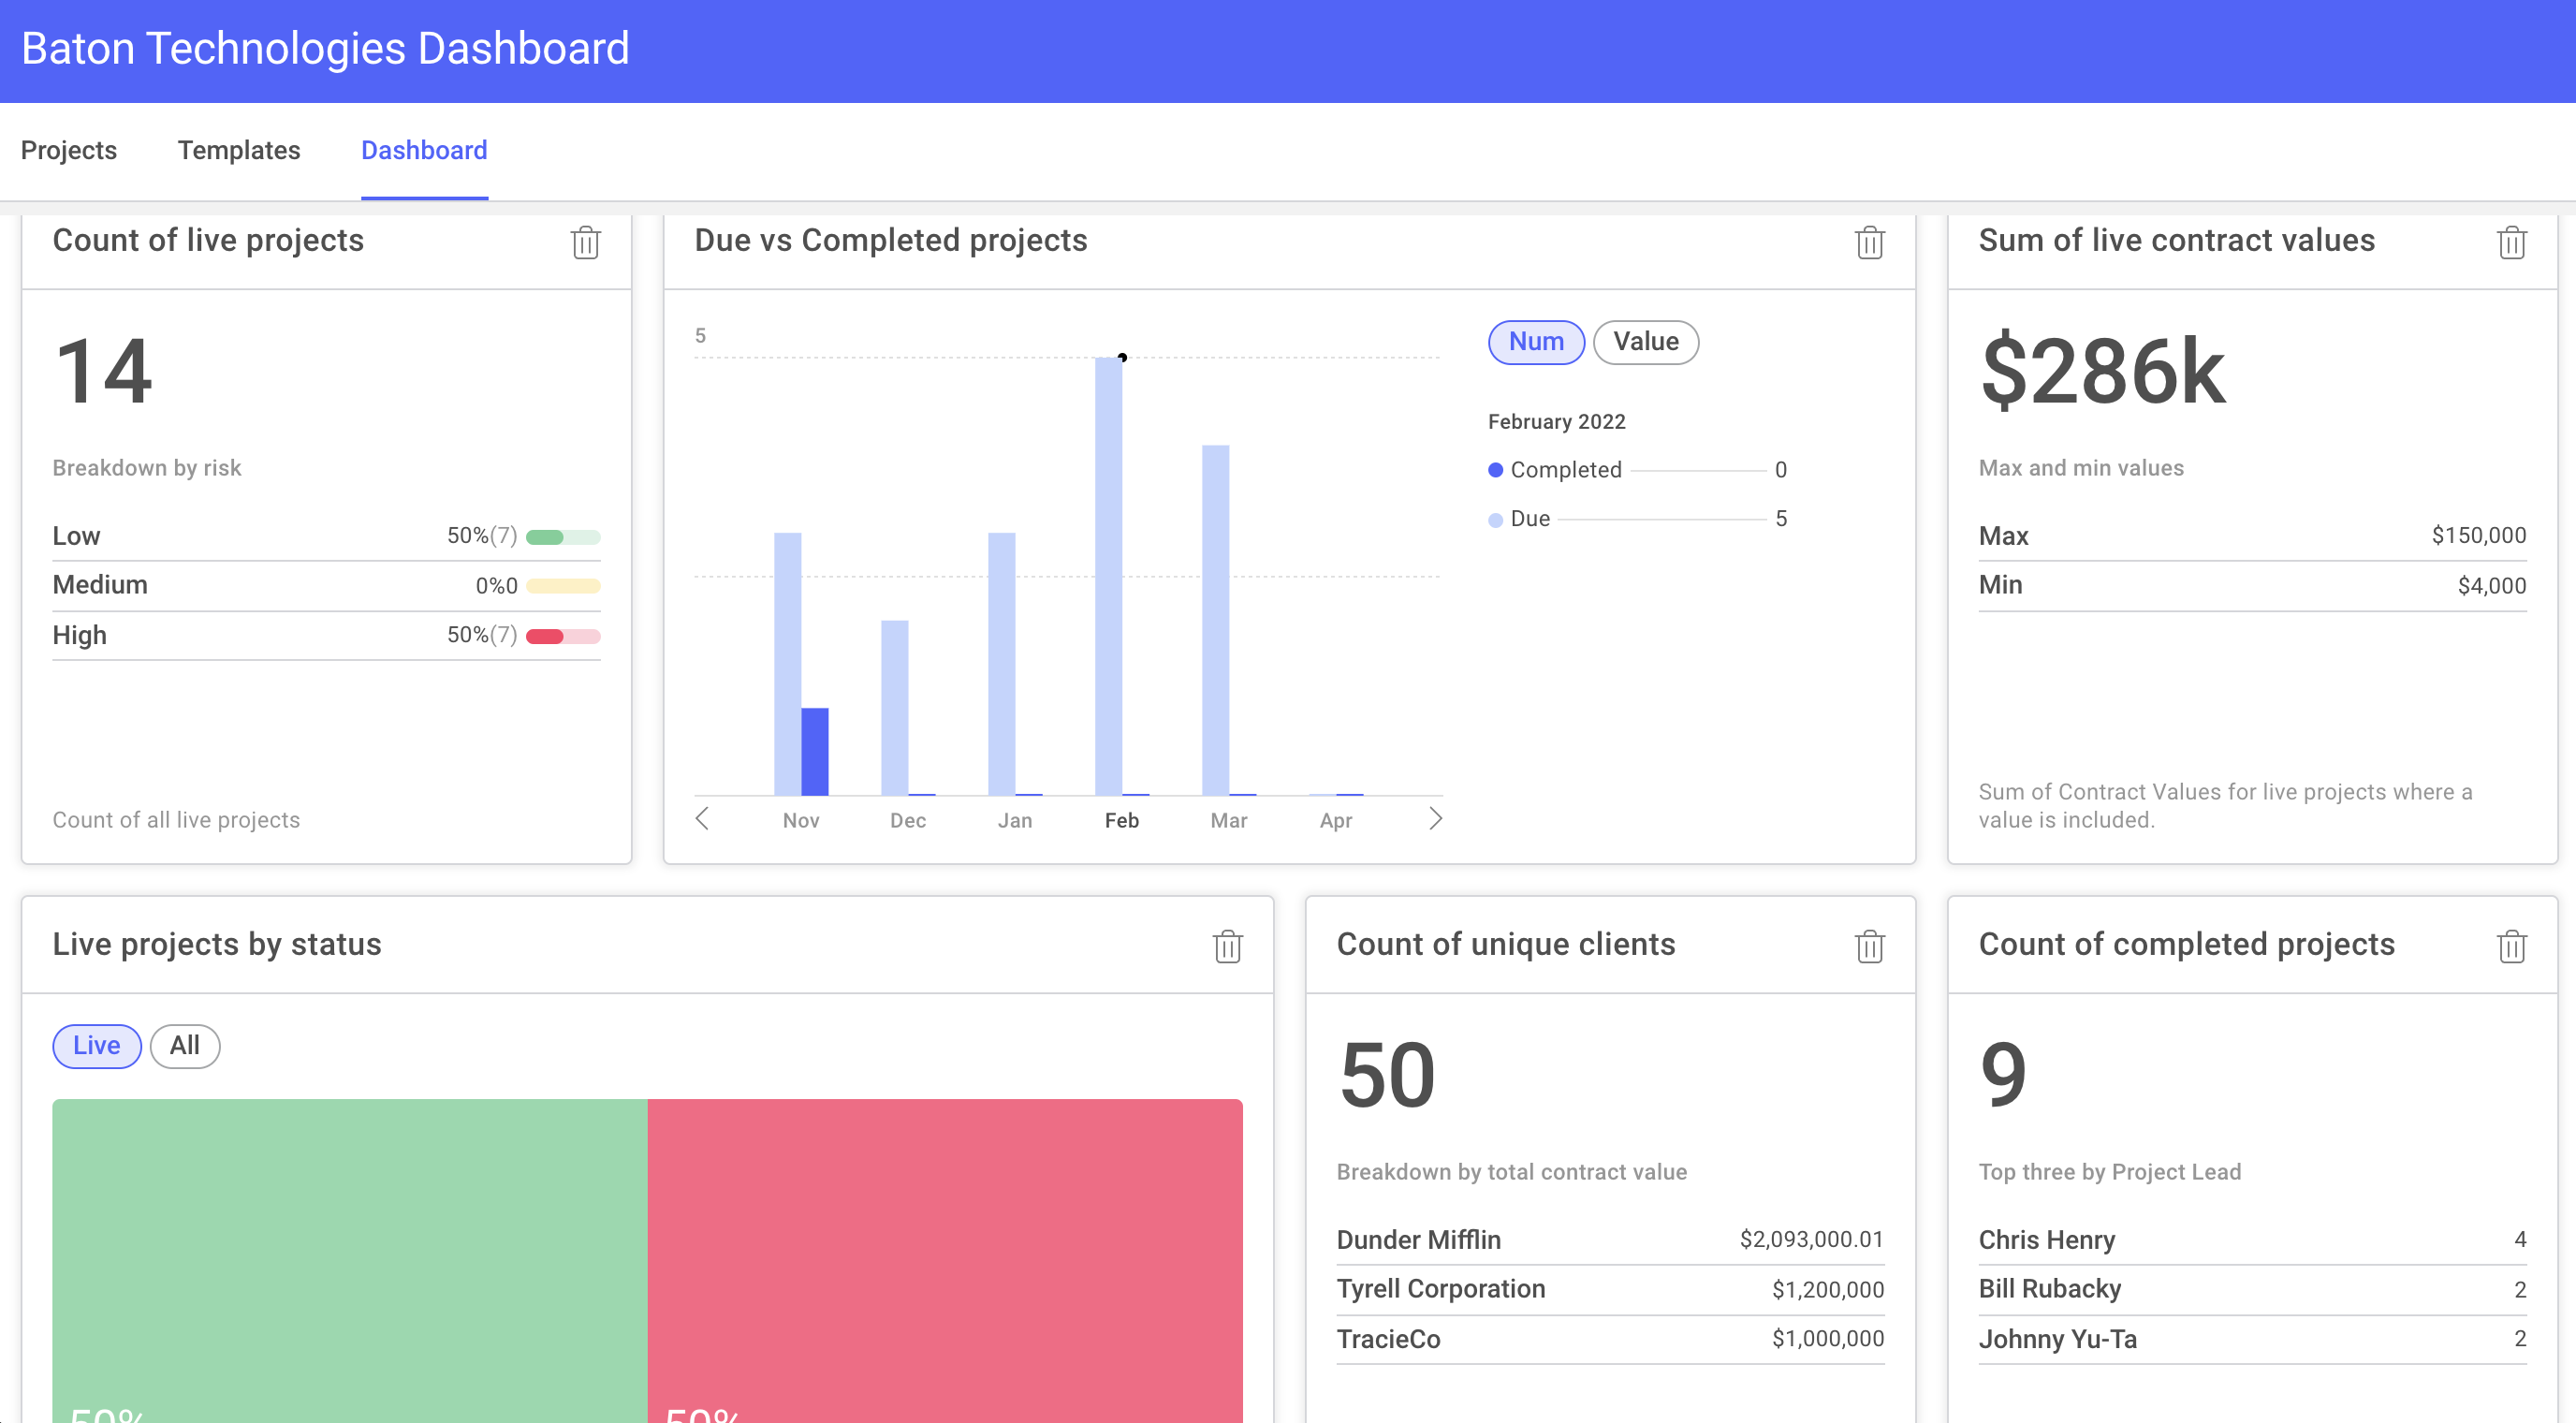Delete the Count of completed projects card
This screenshot has width=2576, height=1423.
click(x=2513, y=947)
